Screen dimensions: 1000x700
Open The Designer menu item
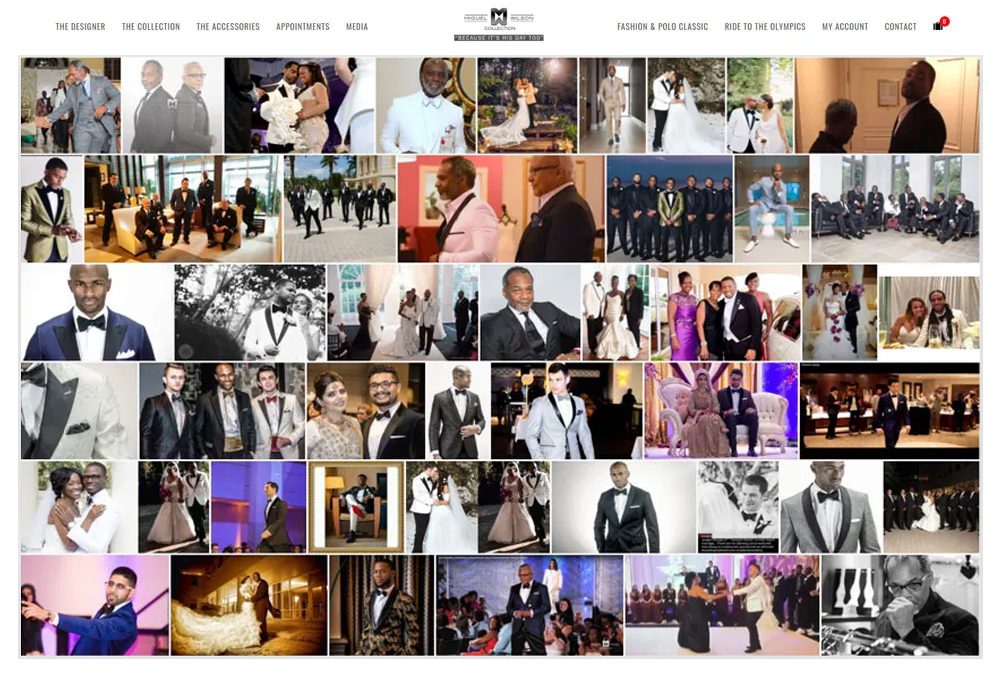[x=80, y=27]
